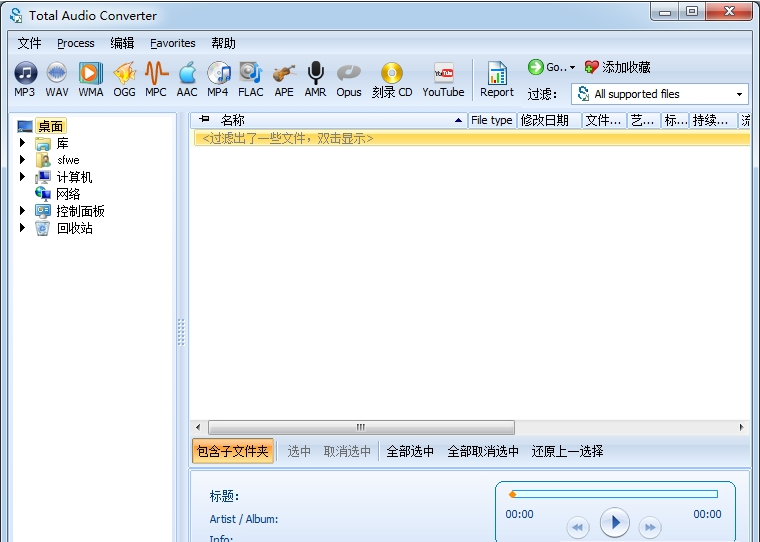Click the pin icon in list header
The width and height of the screenshot is (760, 542).
coord(205,119)
